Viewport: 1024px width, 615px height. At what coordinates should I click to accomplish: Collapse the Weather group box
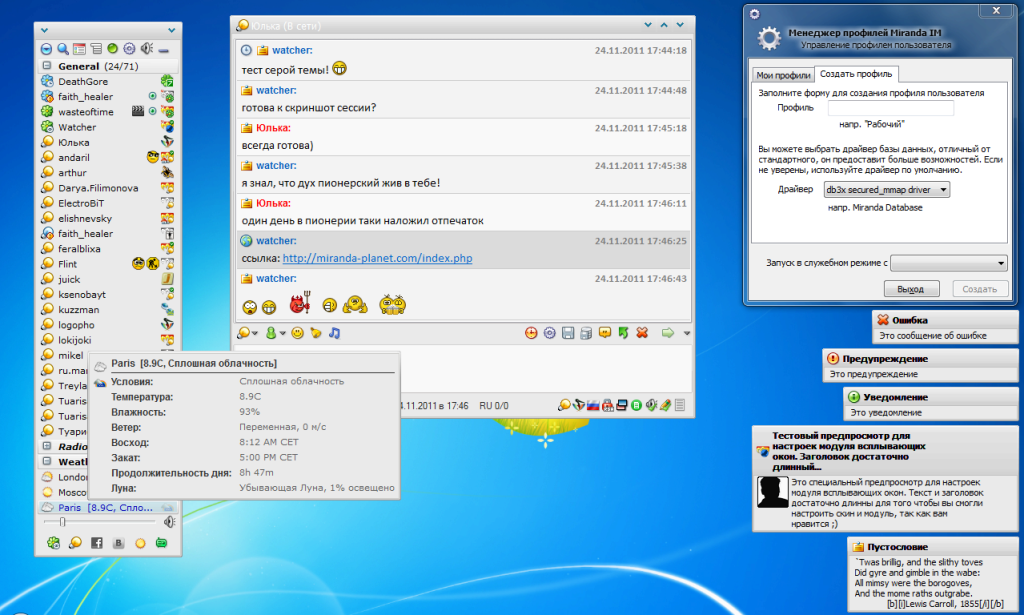click(47, 462)
